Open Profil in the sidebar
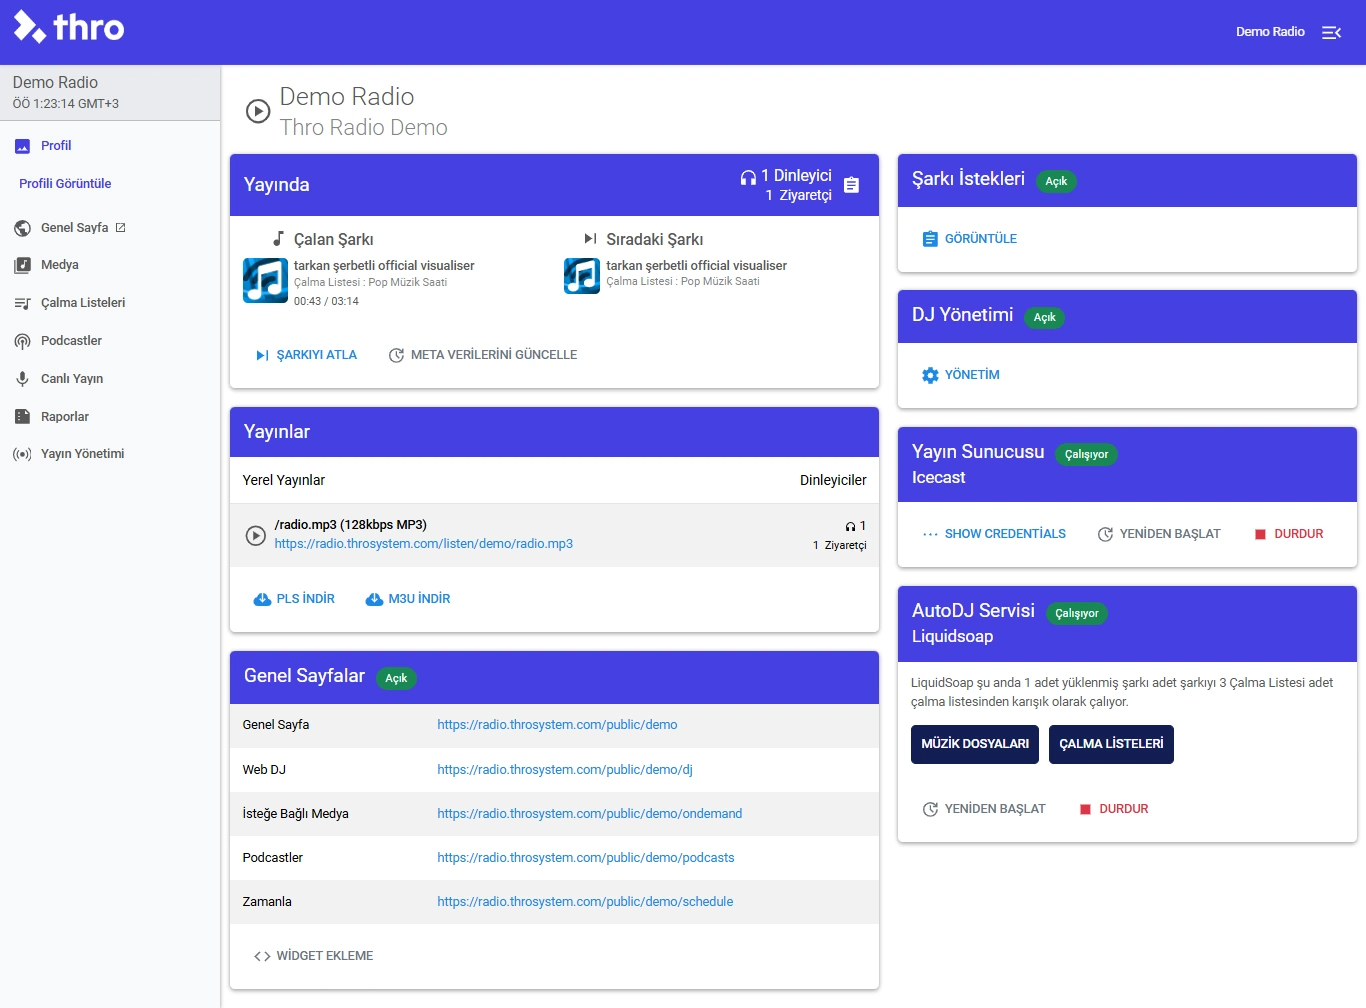1366x1008 pixels. 110,146
